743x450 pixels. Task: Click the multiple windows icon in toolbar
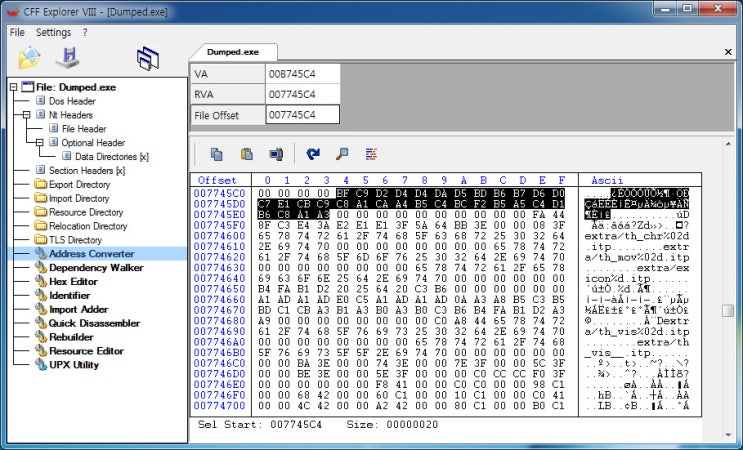click(x=149, y=58)
